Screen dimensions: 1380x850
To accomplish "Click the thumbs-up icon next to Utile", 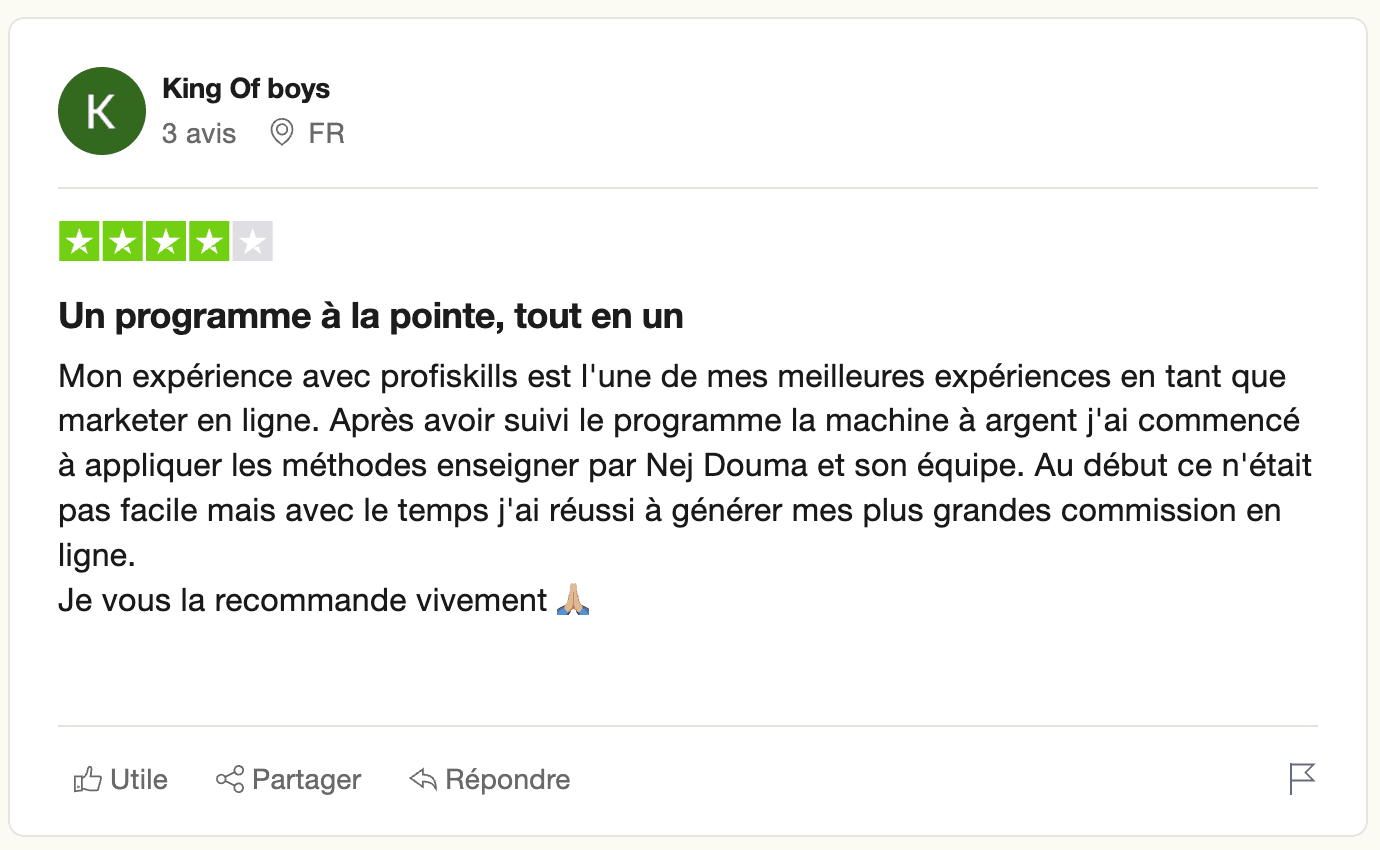I will (88, 780).
